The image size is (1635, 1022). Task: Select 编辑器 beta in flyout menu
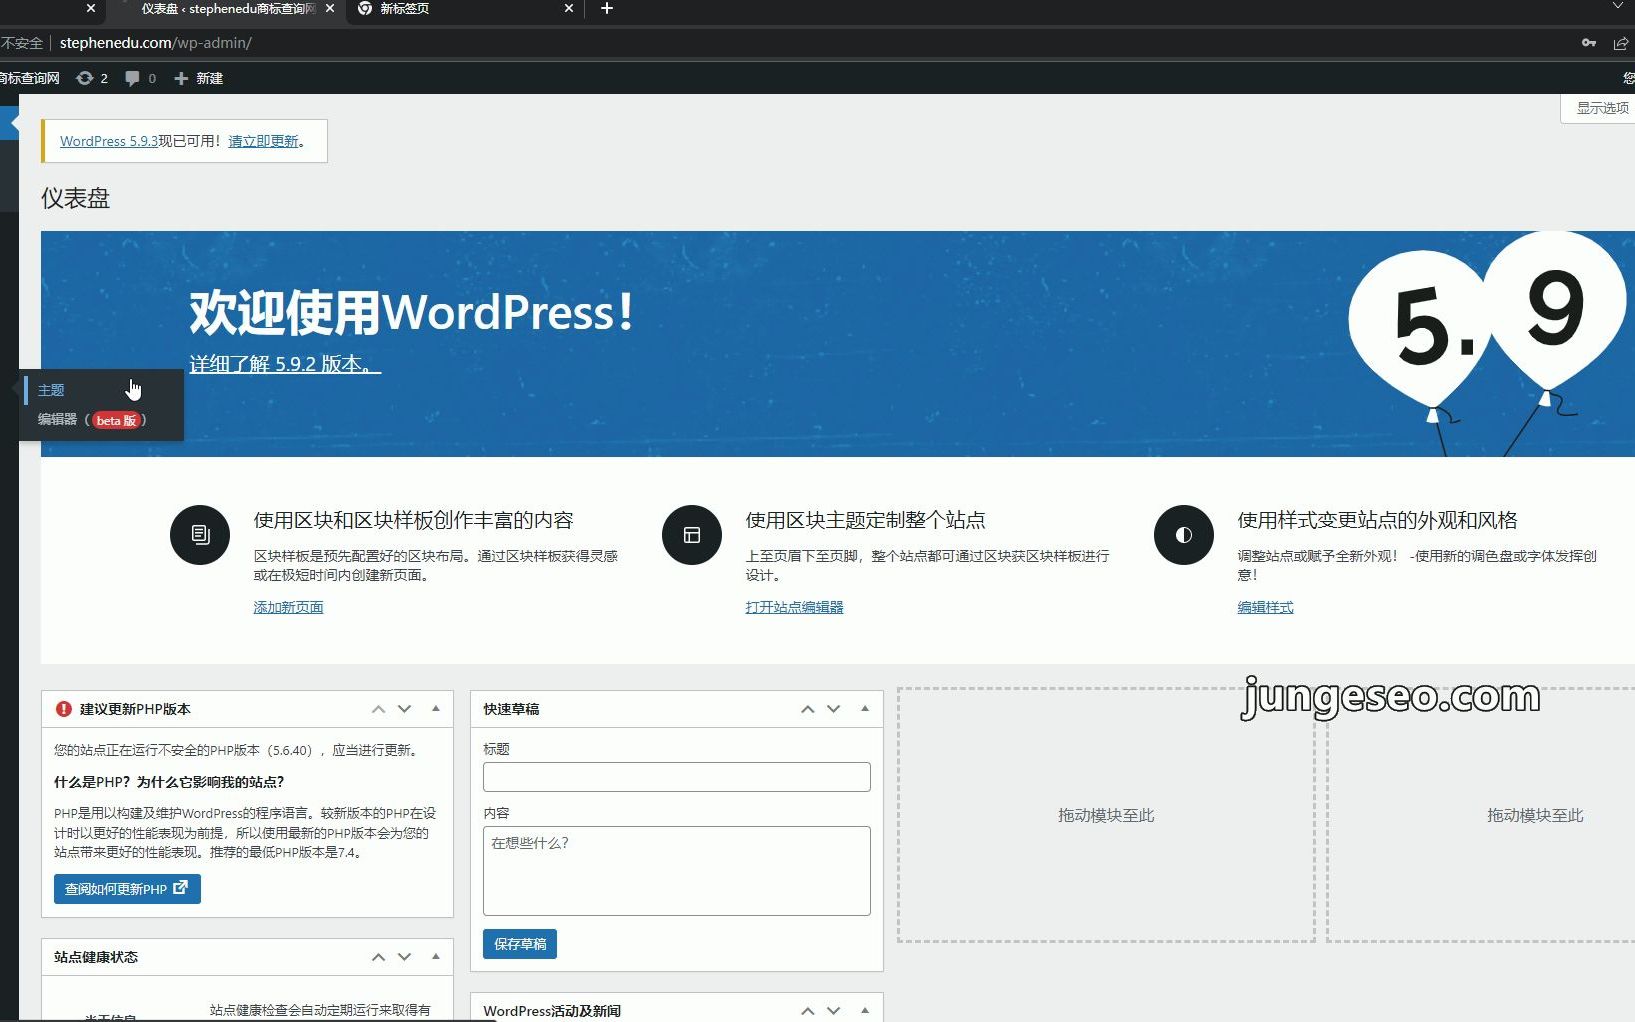92,420
